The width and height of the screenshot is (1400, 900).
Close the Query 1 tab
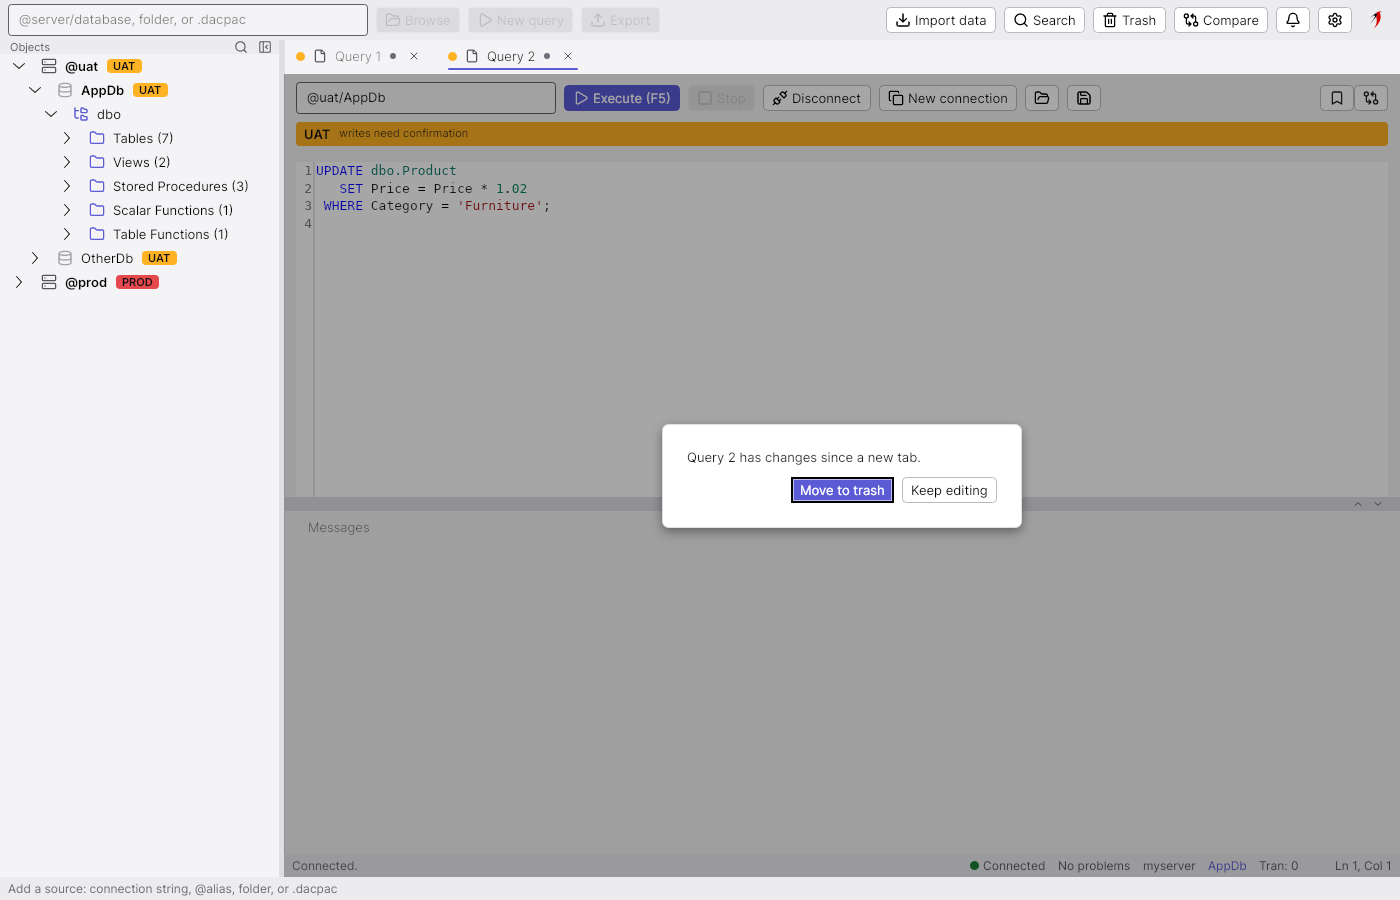(414, 56)
